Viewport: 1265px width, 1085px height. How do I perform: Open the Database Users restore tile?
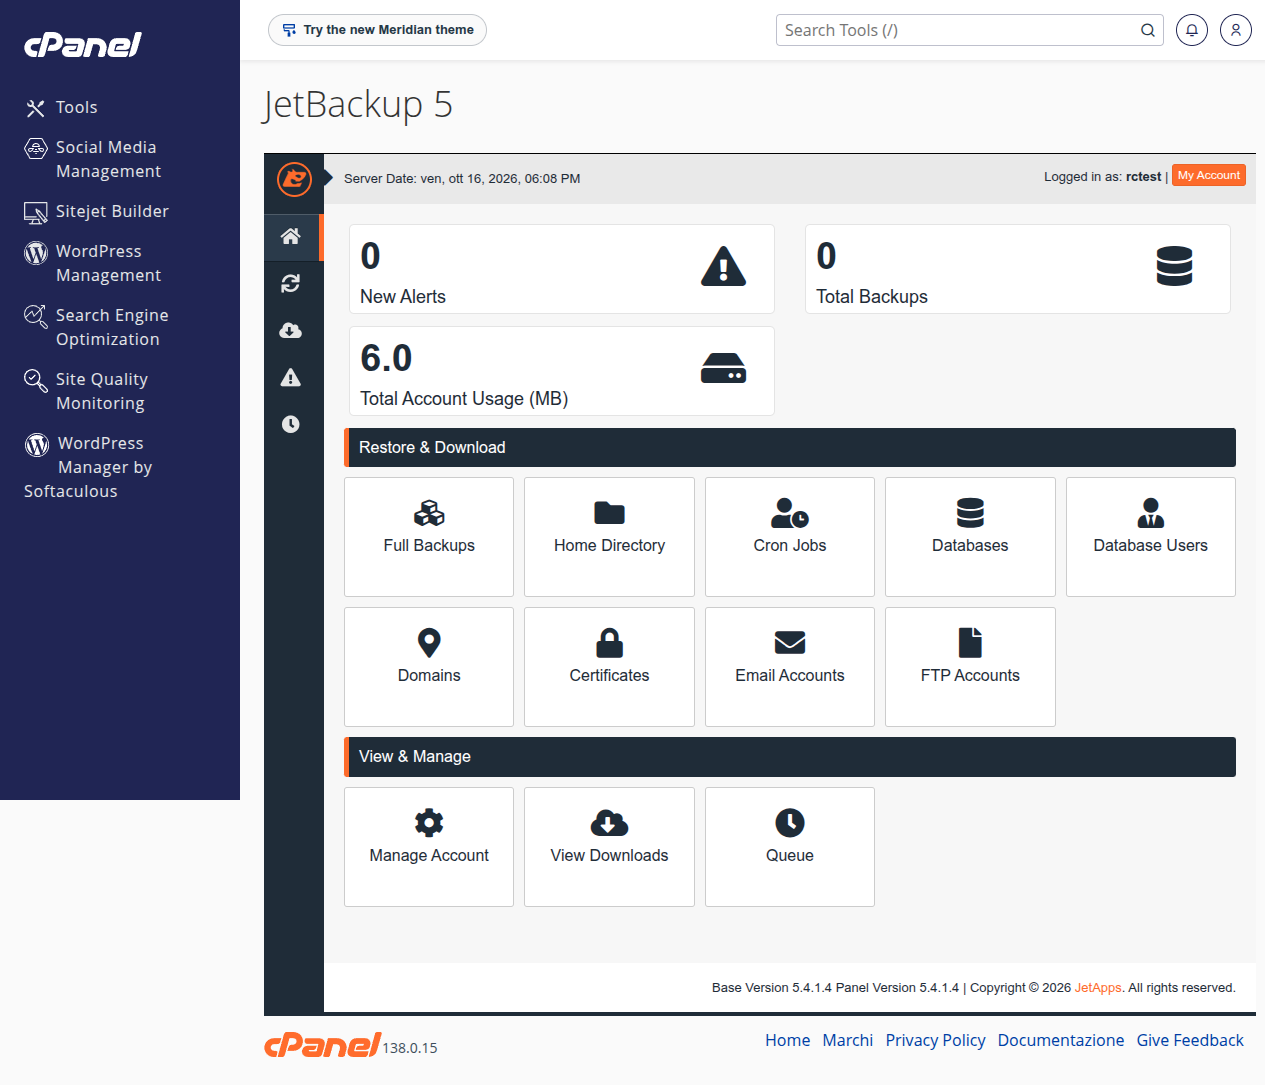tap(1151, 537)
